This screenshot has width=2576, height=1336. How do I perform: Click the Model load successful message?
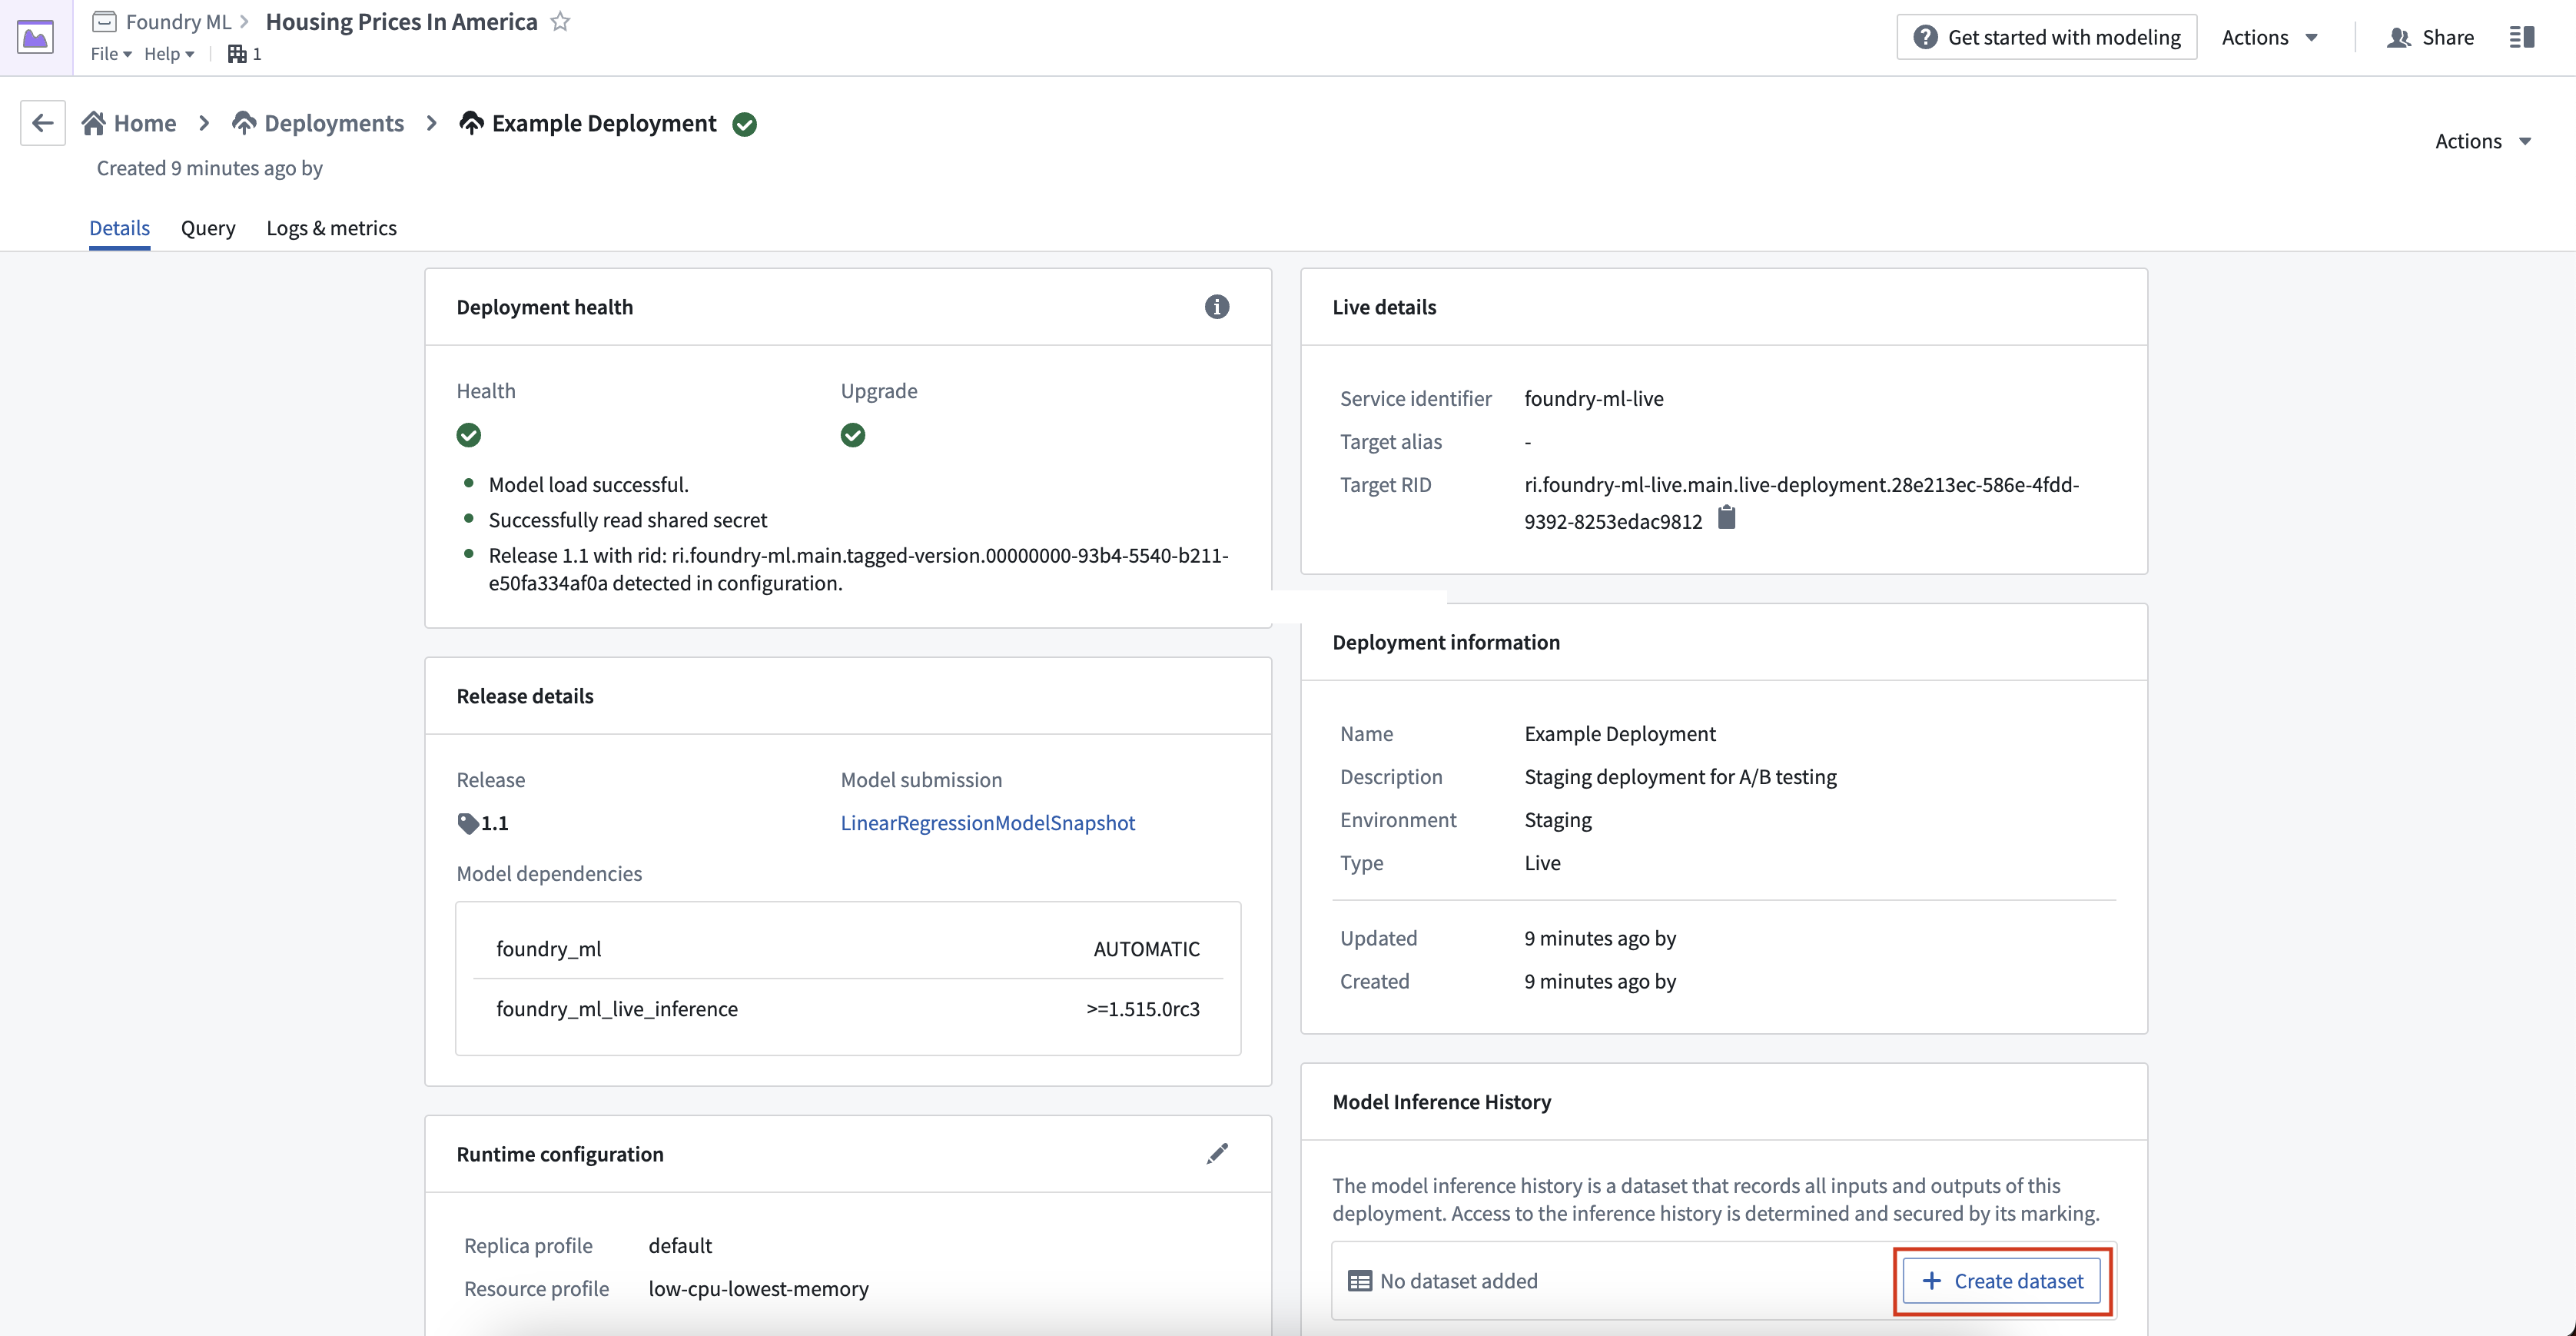click(x=588, y=484)
